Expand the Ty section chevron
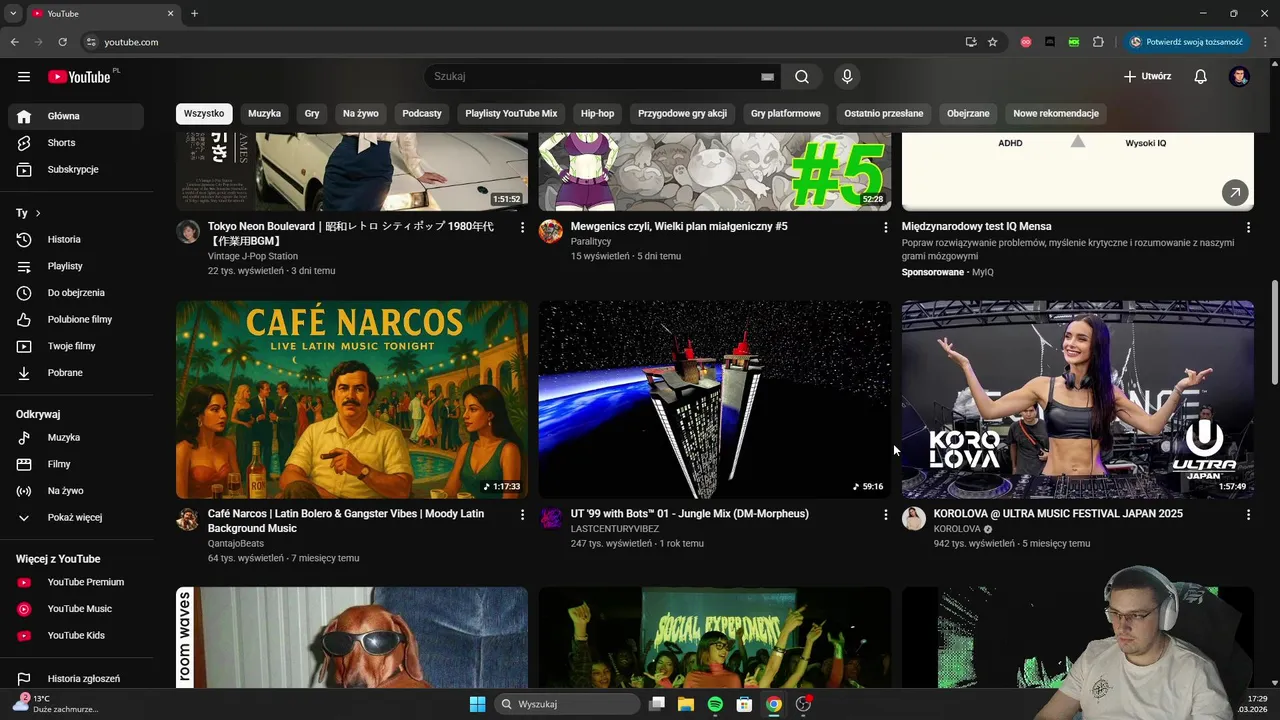1280x720 pixels. tap(38, 213)
